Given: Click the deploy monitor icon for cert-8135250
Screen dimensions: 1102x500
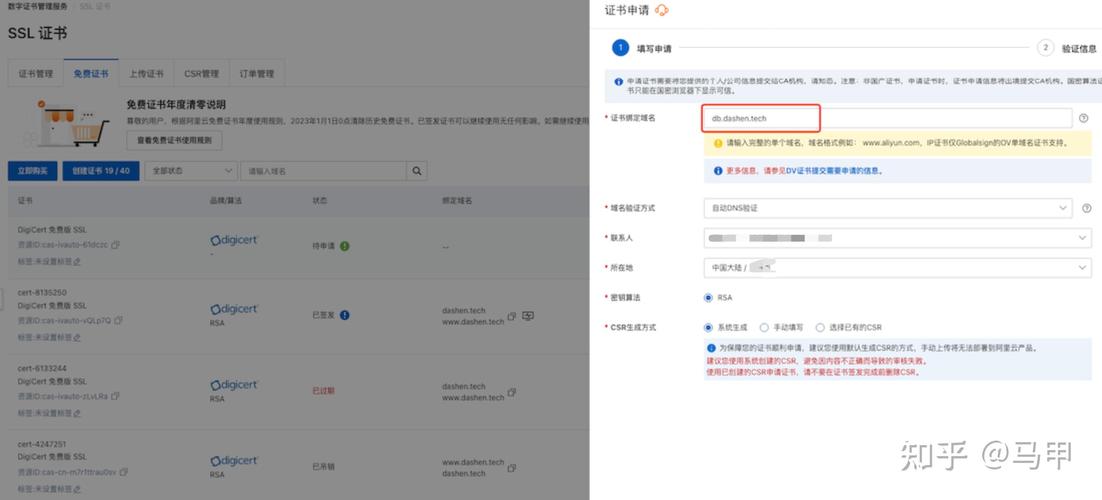Looking at the screenshot, I should point(528,316).
